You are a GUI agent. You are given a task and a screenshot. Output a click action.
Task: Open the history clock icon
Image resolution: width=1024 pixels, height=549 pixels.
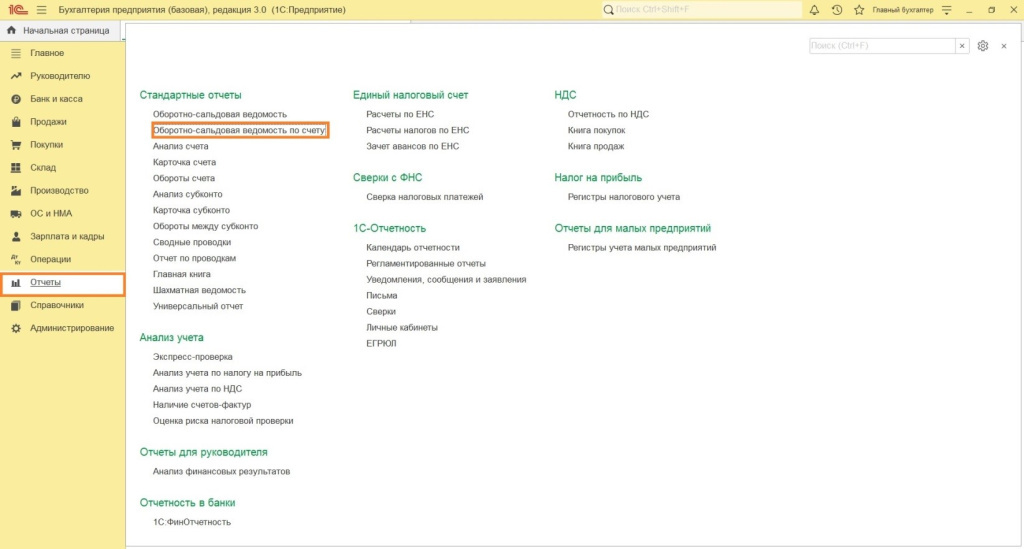(x=837, y=10)
